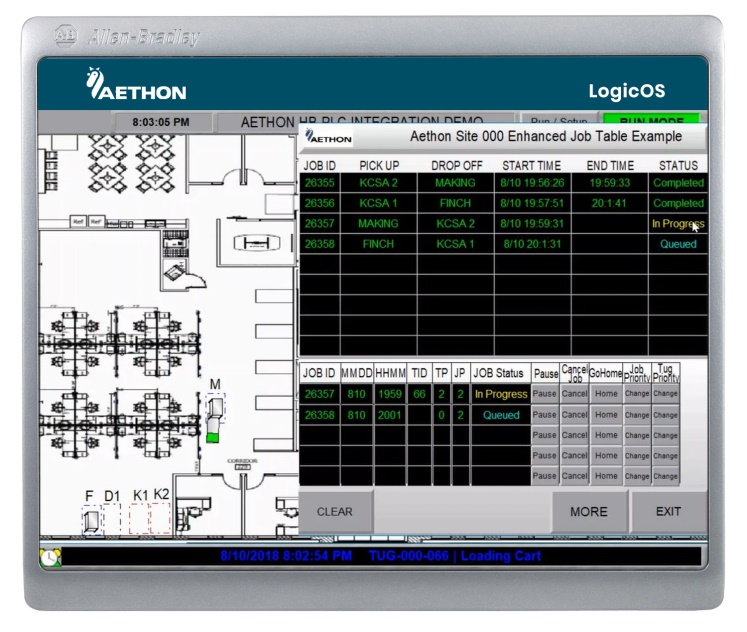
Task: Click the Aethon logo in job table header
Action: click(328, 137)
